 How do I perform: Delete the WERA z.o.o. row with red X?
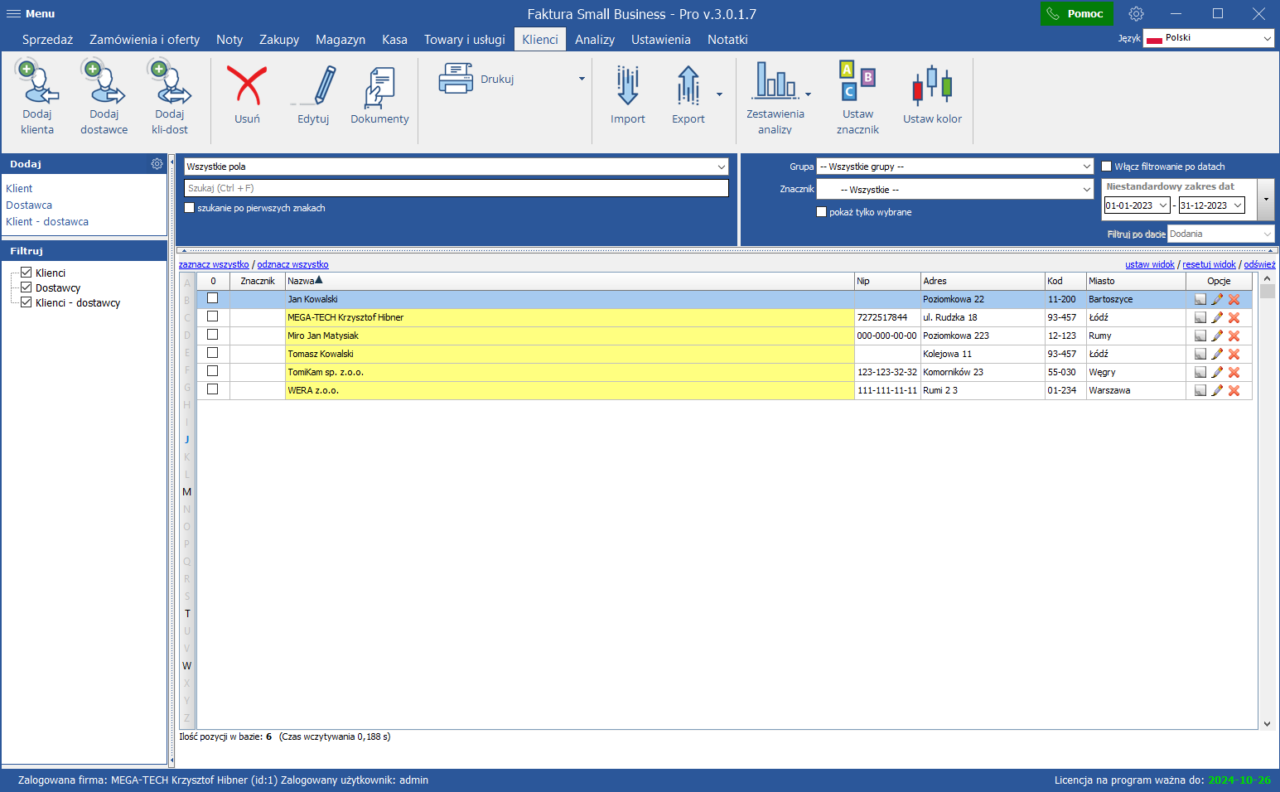tap(1234, 390)
